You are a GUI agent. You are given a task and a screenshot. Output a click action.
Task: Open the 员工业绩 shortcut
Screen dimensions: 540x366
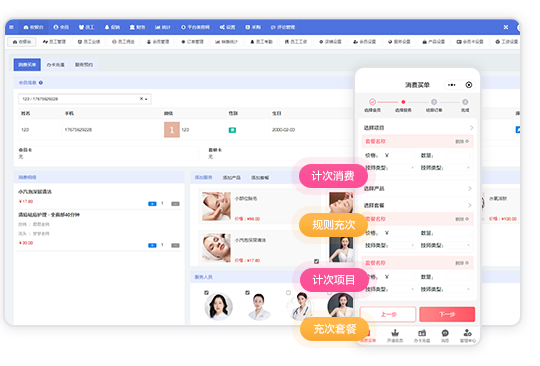click(x=89, y=42)
